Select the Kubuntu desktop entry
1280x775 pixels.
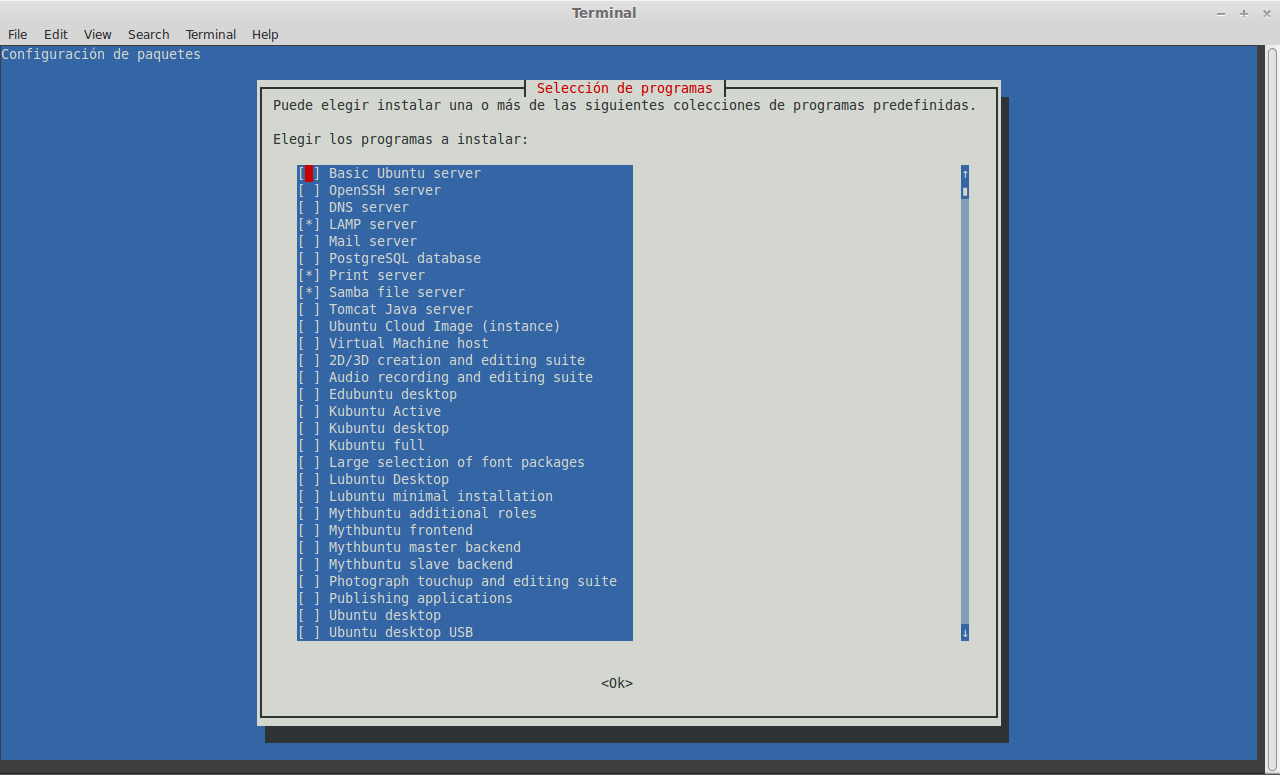point(388,428)
